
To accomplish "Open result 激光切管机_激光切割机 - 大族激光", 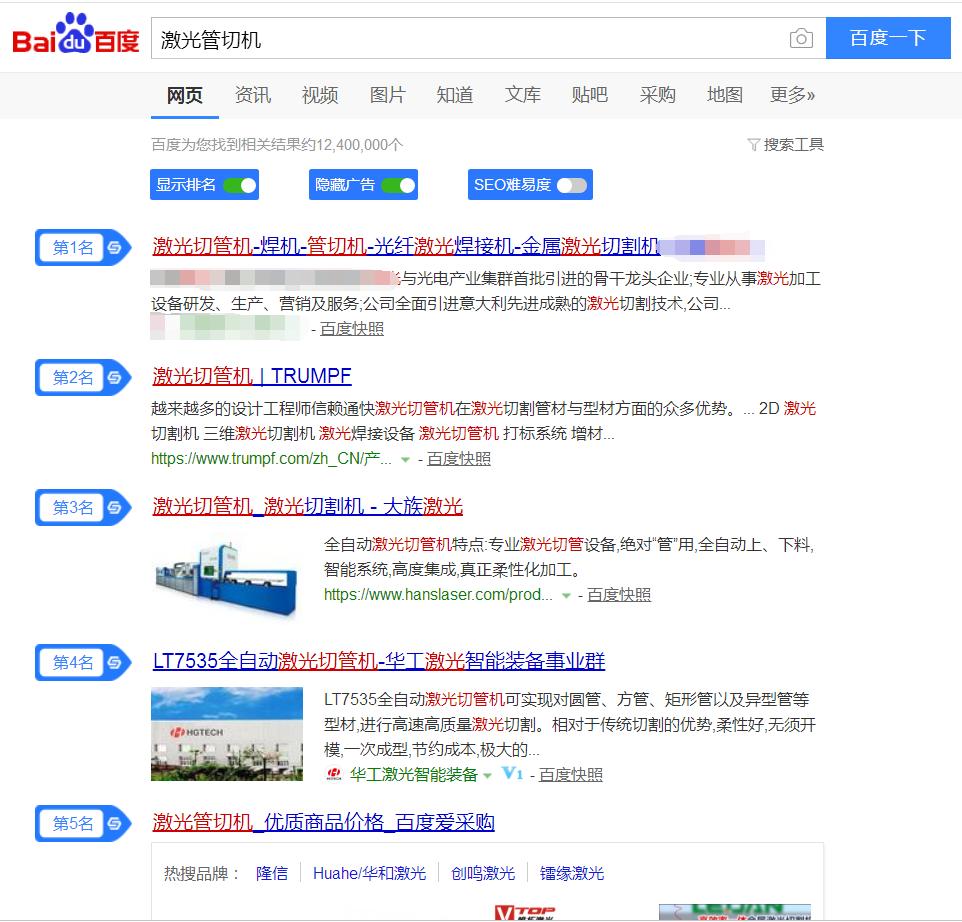I will [x=307, y=506].
